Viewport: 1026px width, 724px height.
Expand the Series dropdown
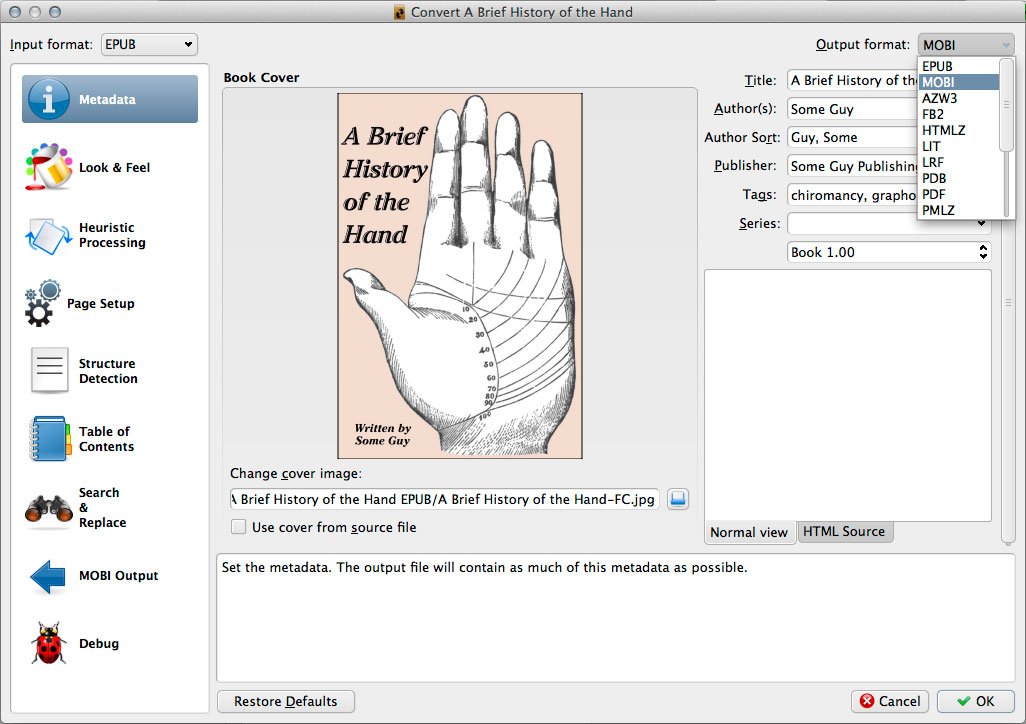click(x=980, y=223)
